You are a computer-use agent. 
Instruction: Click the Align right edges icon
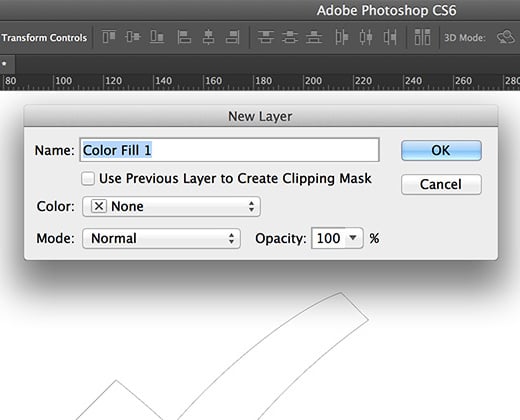pos(232,37)
